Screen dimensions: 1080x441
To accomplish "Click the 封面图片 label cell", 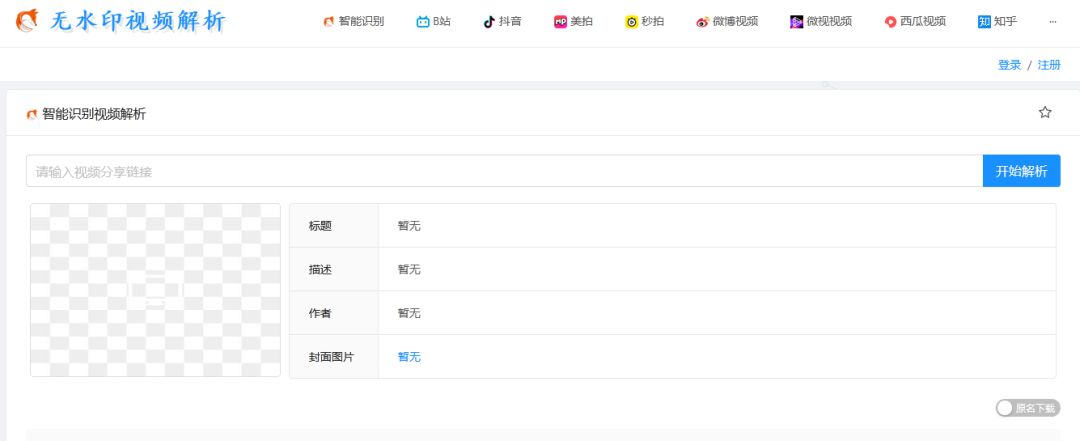I will [334, 357].
